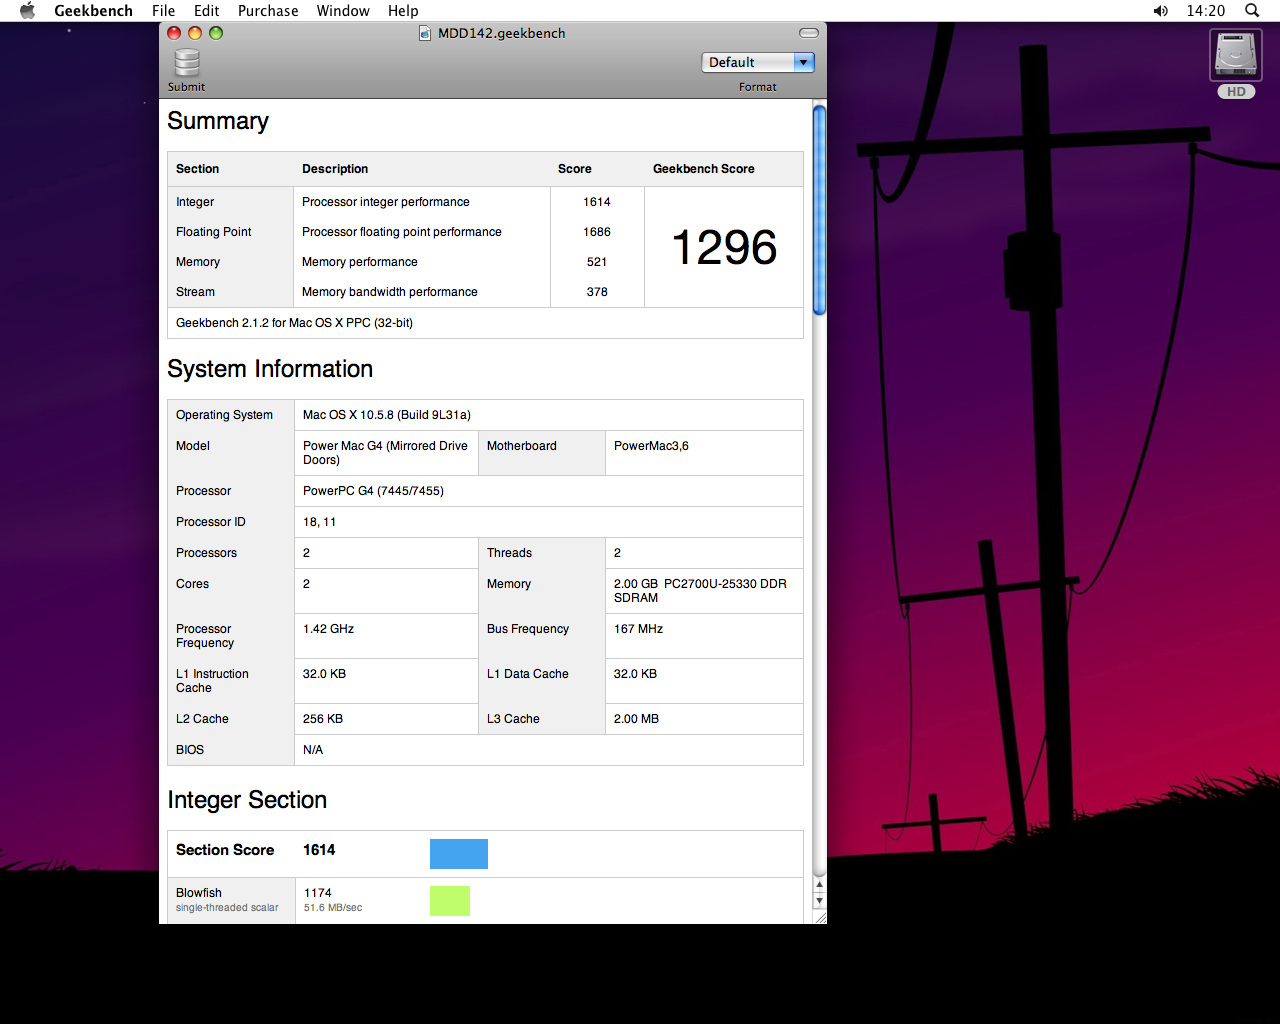Click the '167 MHz' bus frequency value
Image resolution: width=1280 pixels, height=1024 pixels.
click(x=638, y=629)
